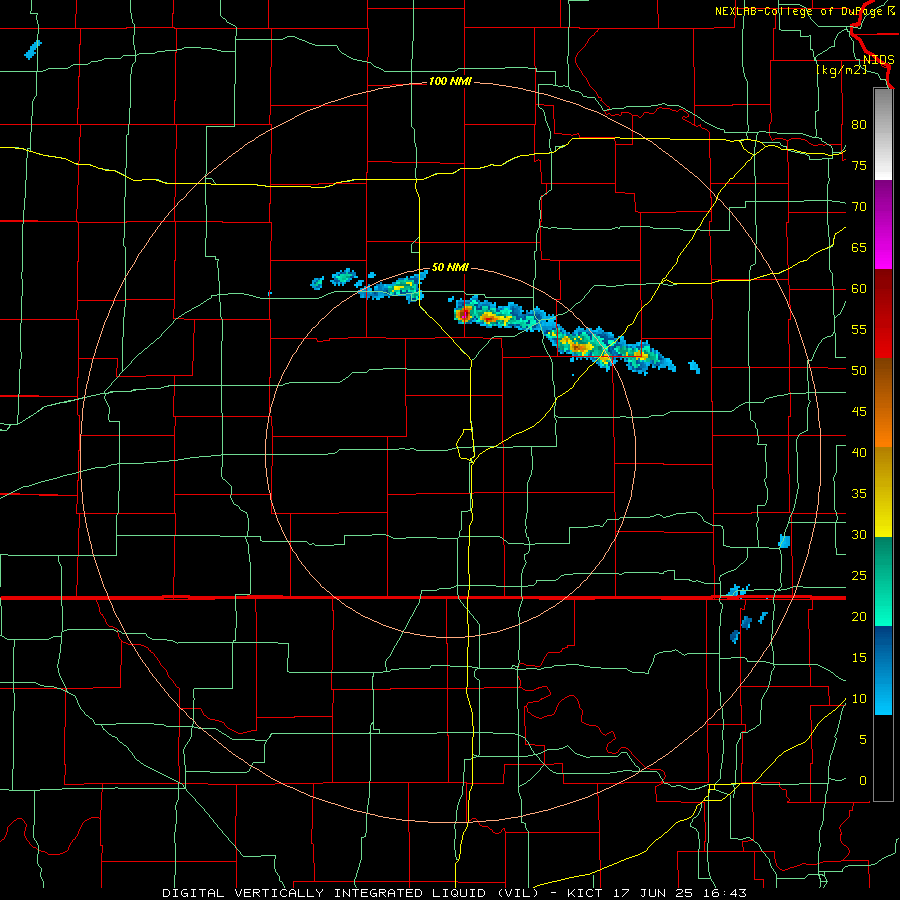900x900 pixels.
Task: Click the 45 value on the color scale
Action: pyautogui.click(x=859, y=412)
